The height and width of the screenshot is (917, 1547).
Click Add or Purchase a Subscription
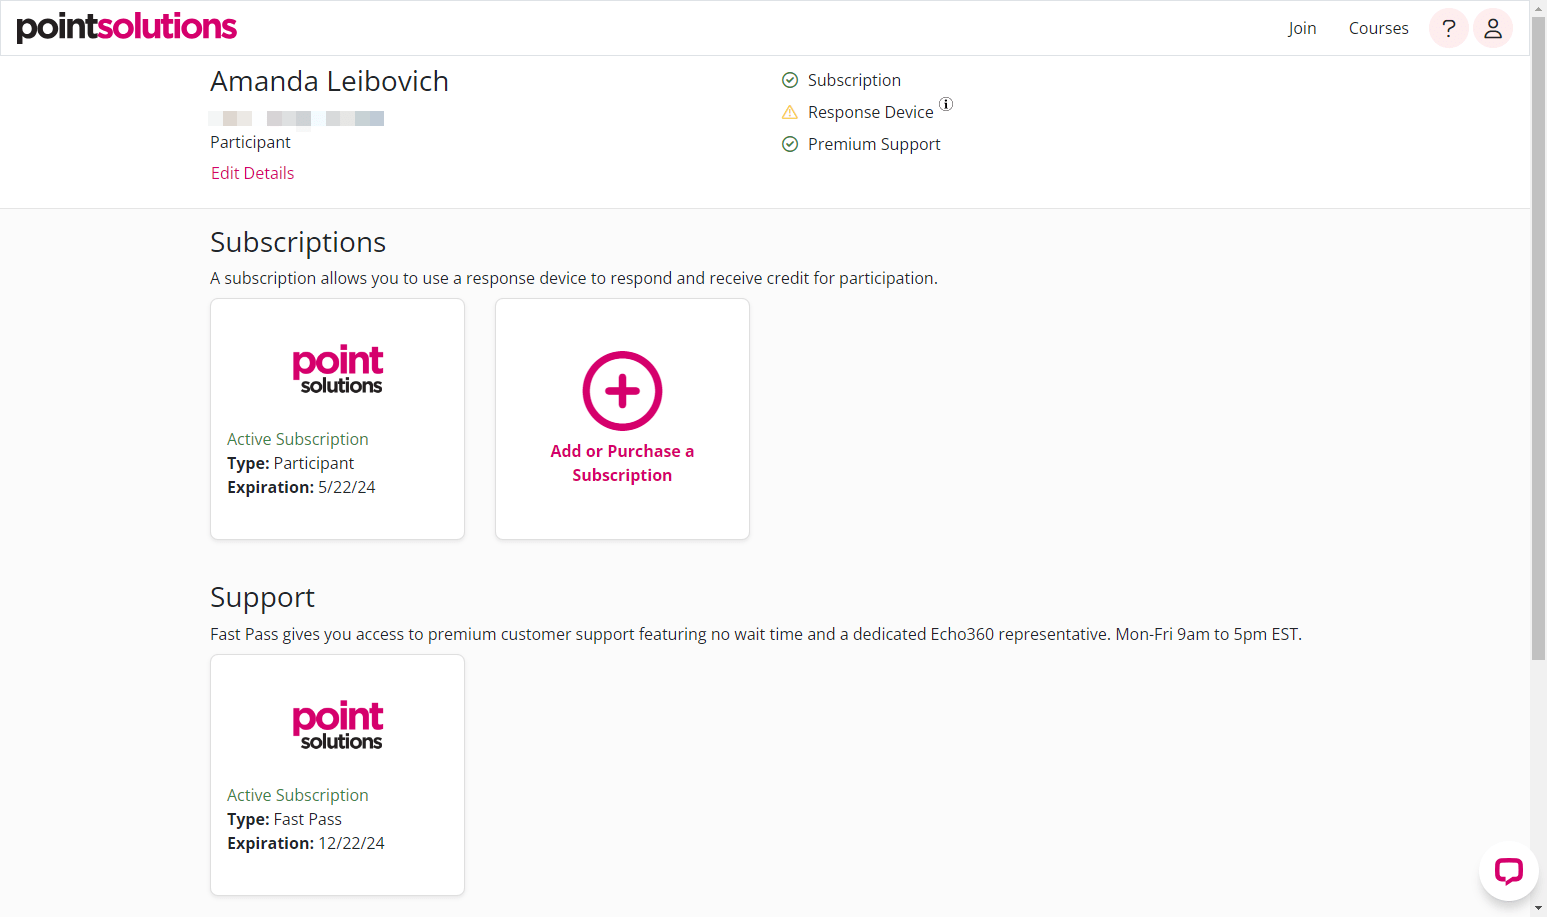[x=622, y=462]
